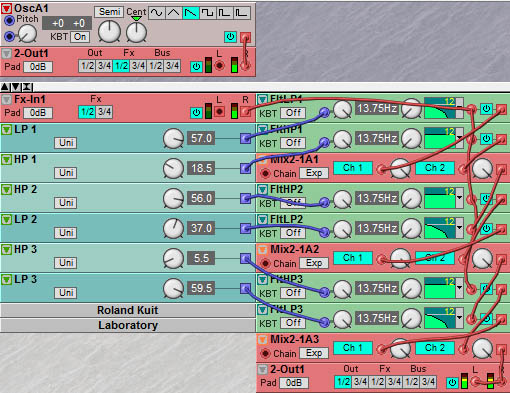The image size is (510, 393).
Task: Click the Uni button on HP 2
Action: (x=66, y=203)
